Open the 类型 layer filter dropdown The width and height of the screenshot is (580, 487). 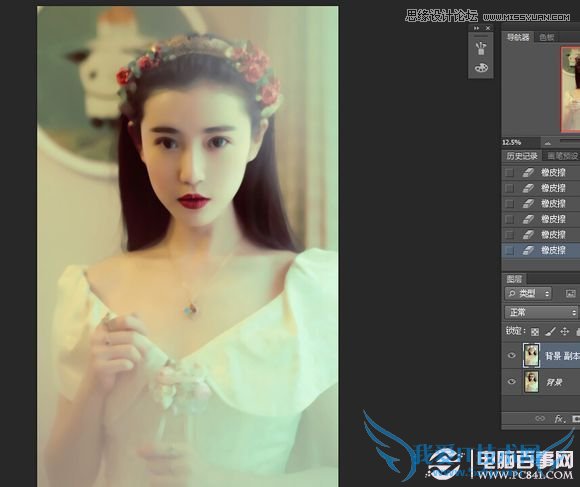[528, 294]
